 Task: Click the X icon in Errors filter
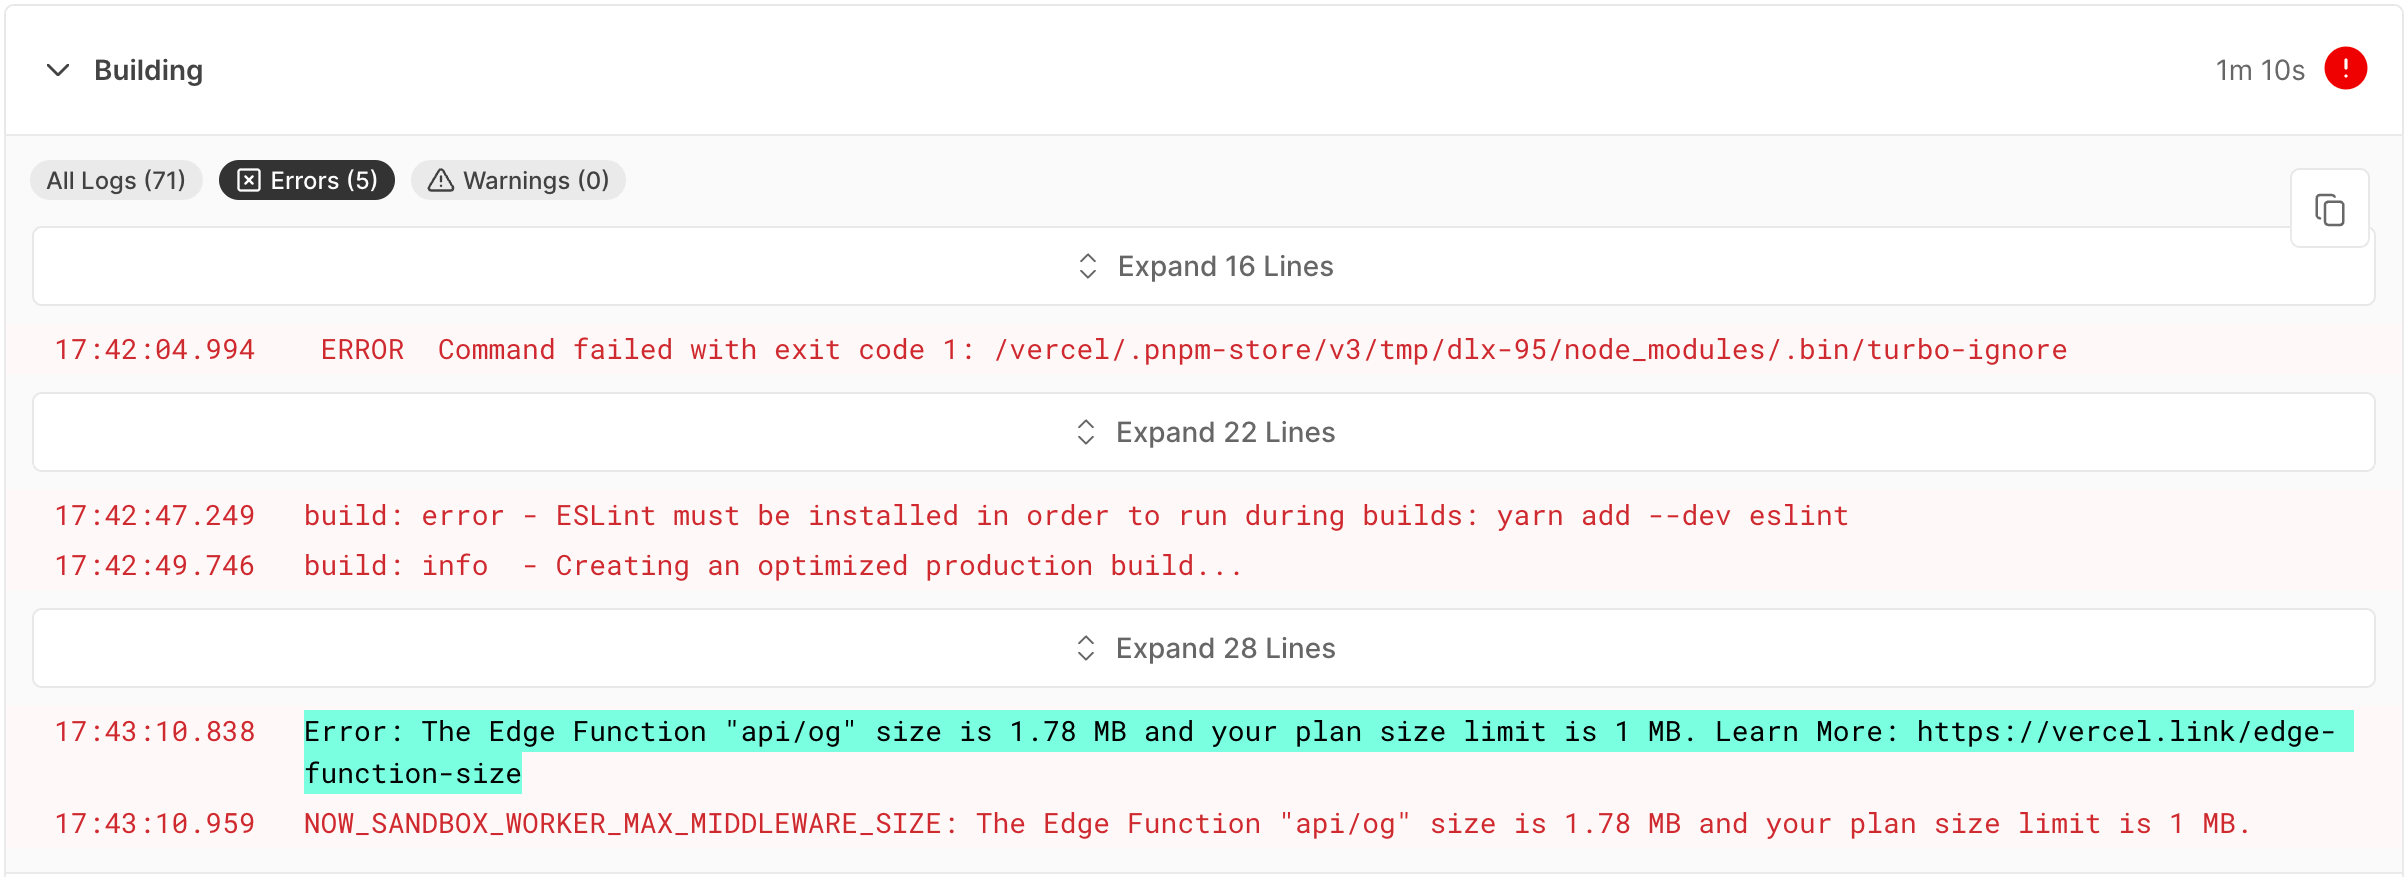249,180
